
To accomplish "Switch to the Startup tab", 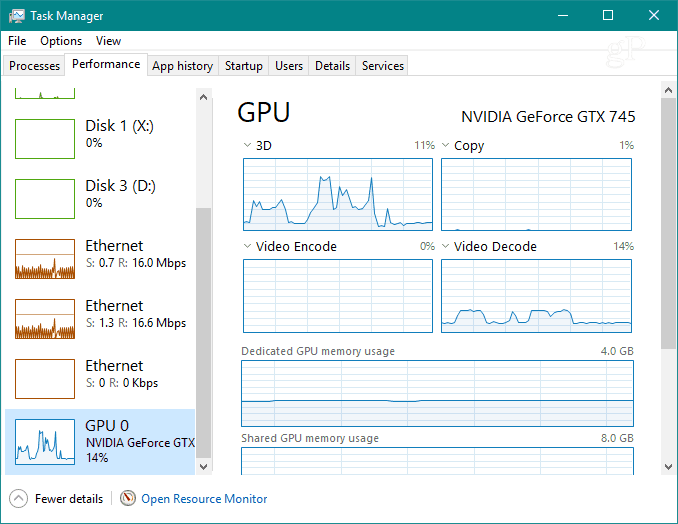I will coord(244,66).
